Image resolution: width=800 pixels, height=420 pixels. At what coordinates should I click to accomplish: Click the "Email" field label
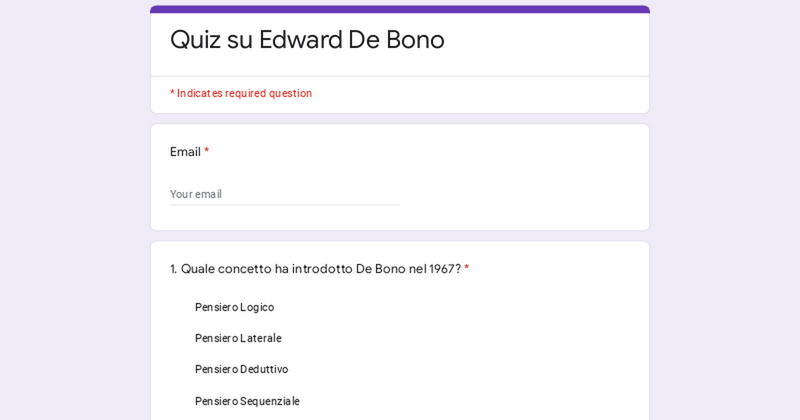185,152
